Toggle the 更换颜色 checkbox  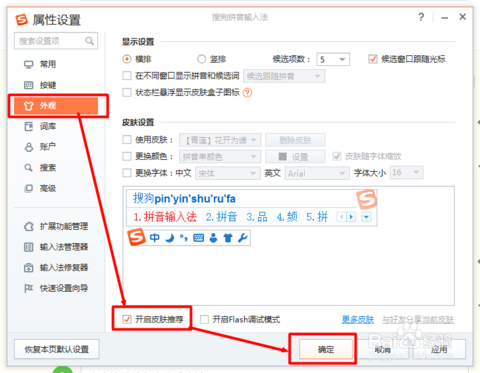[127, 156]
